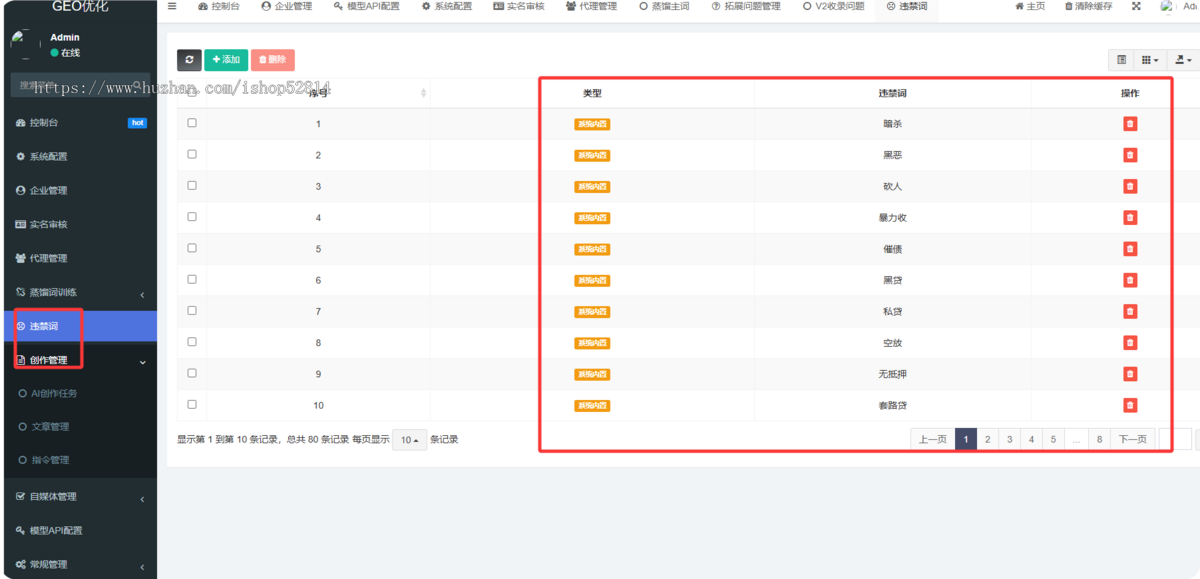Toggle the table card-view icon

coord(1121,60)
